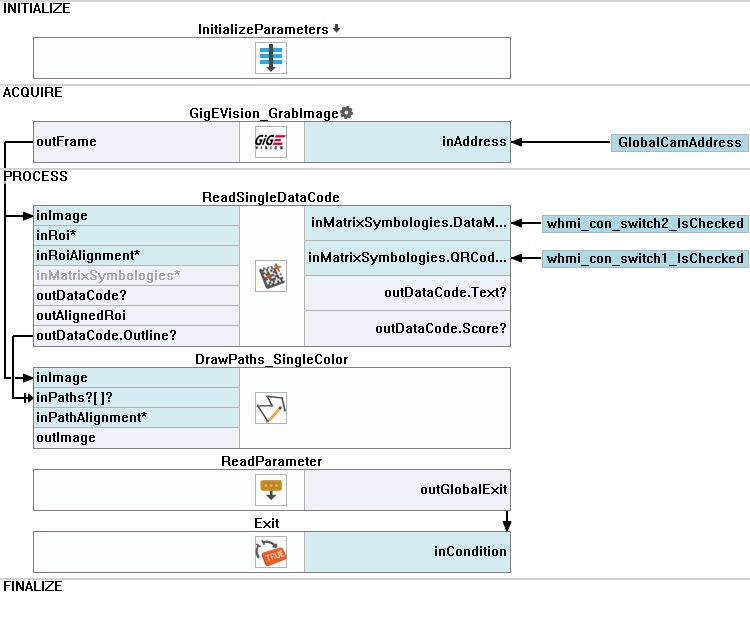
Task: Click the ReadParameter block icon
Action: (271, 490)
